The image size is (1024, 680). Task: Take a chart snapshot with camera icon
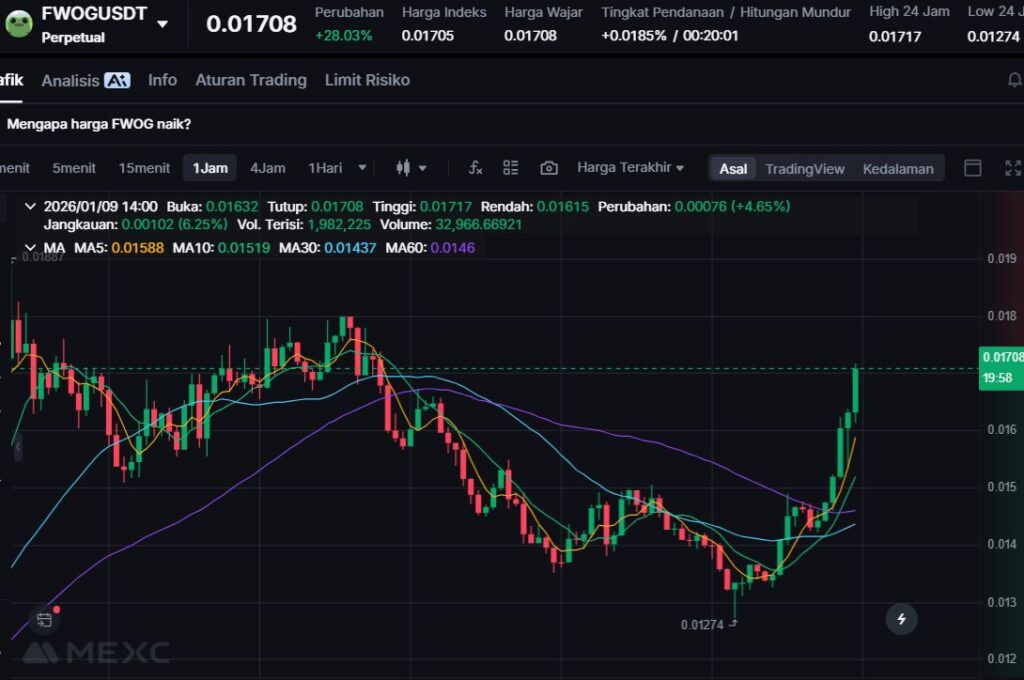(548, 168)
